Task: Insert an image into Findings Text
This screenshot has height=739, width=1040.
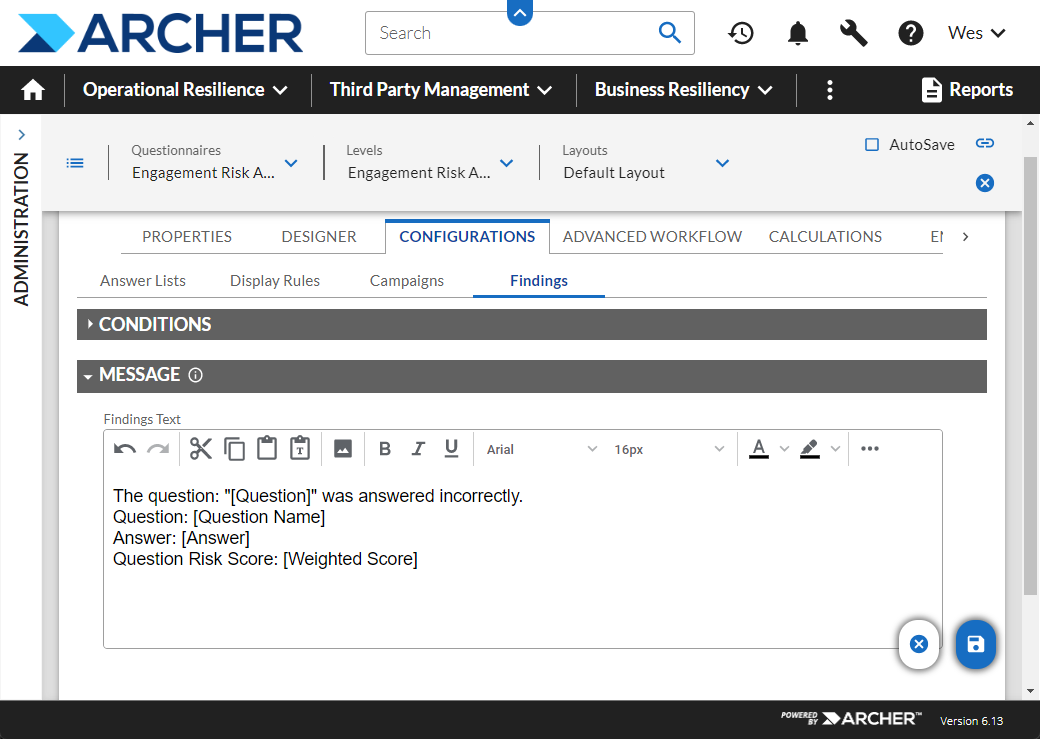Action: pos(343,449)
